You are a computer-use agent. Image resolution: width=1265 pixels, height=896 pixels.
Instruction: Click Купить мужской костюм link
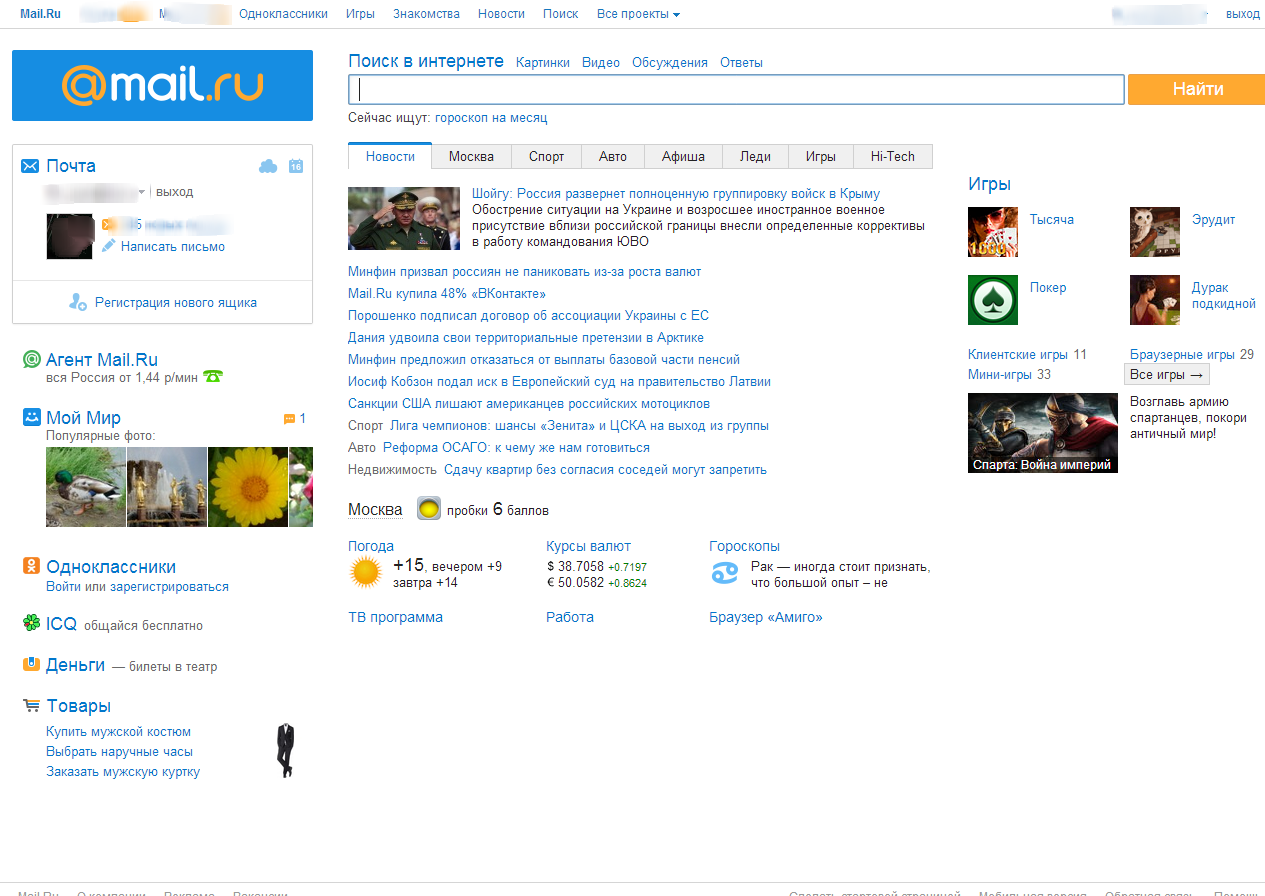pyautogui.click(x=118, y=731)
